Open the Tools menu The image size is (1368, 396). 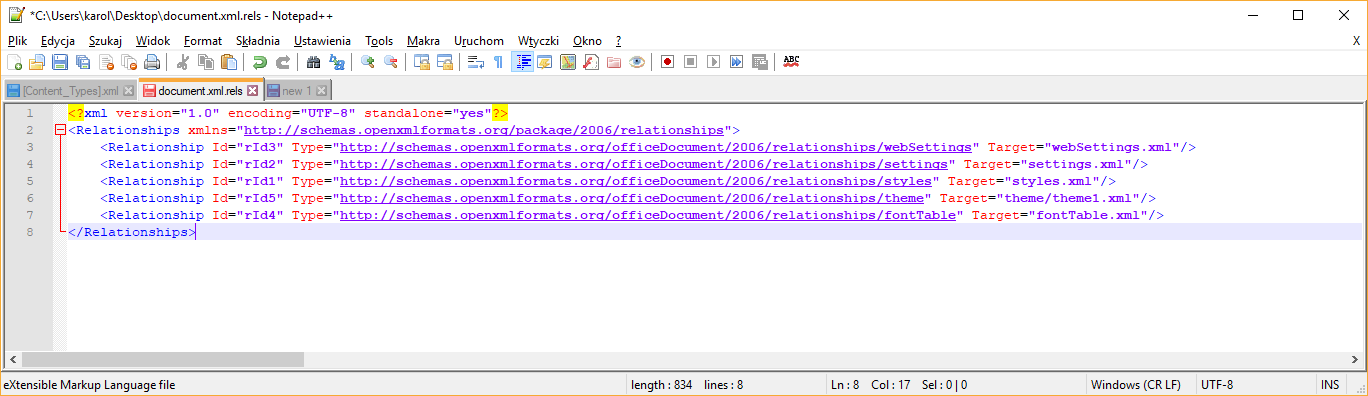click(x=379, y=41)
